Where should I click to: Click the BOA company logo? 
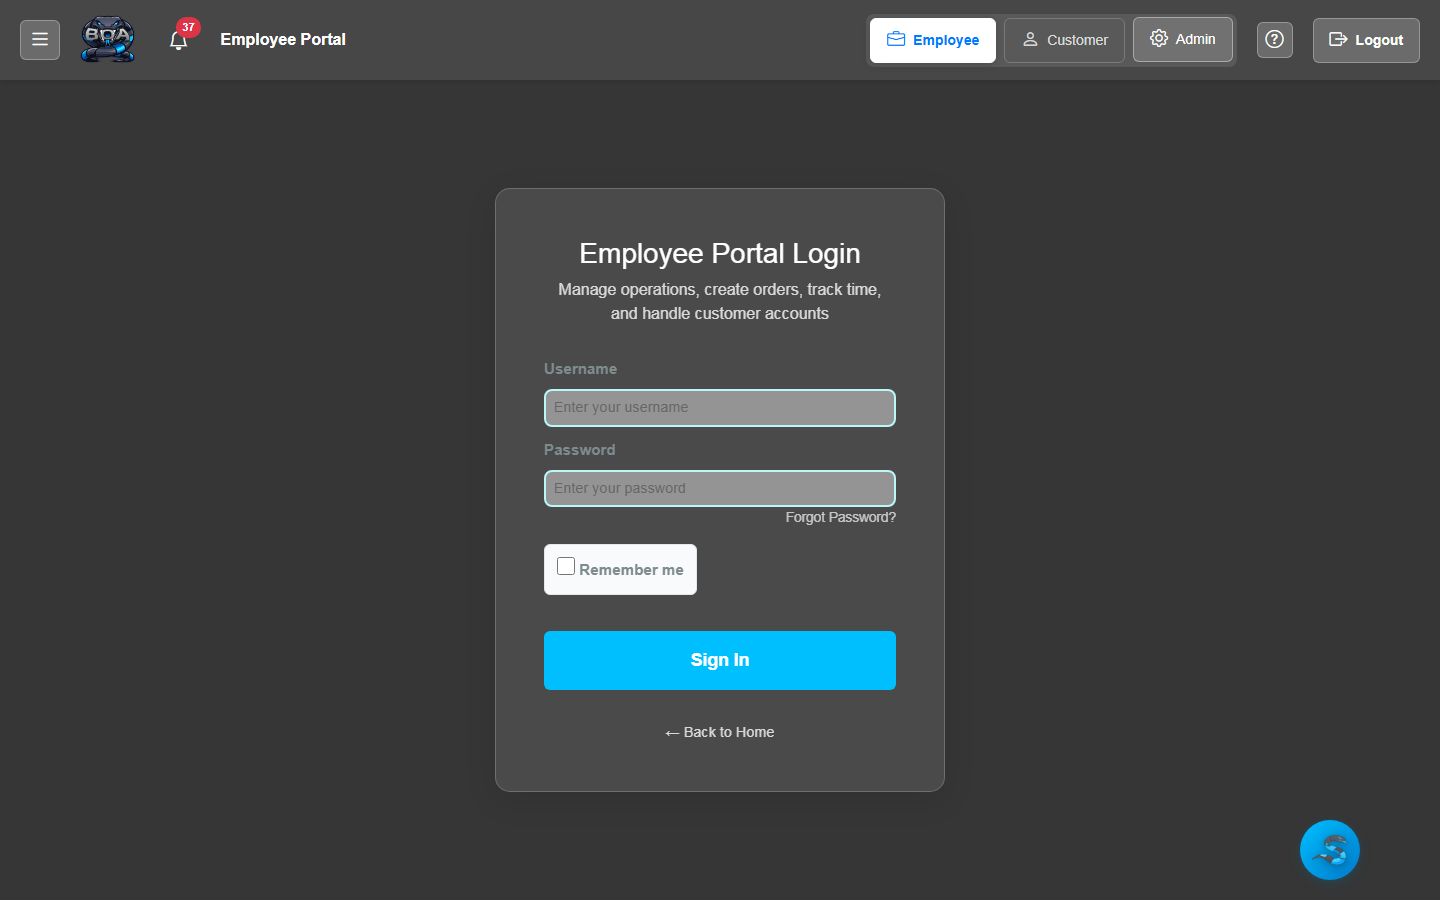(107, 38)
